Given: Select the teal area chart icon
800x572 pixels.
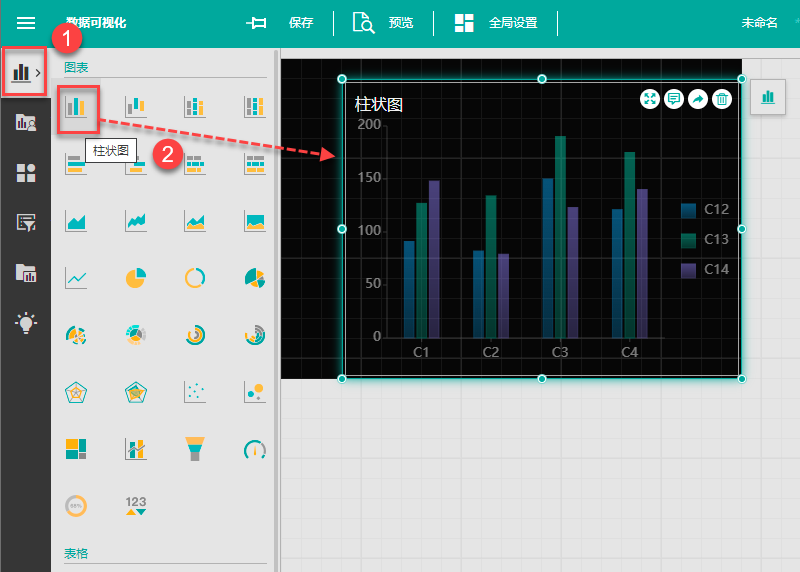Looking at the screenshot, I should 77,221.
